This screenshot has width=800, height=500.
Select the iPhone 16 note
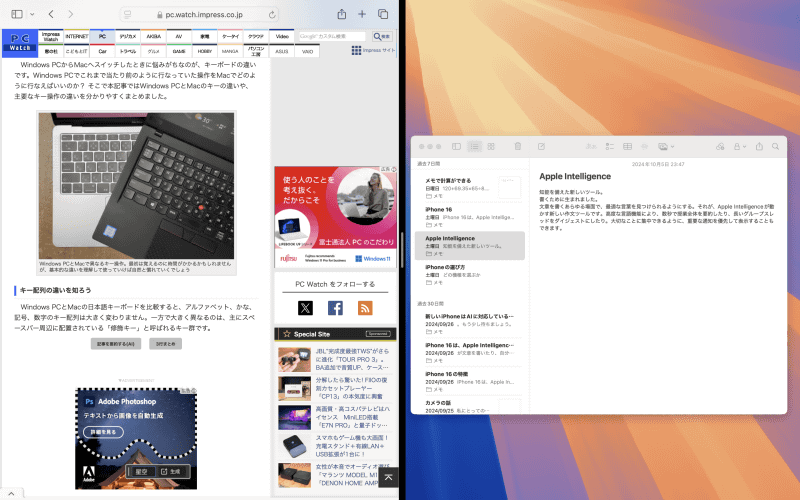click(469, 217)
